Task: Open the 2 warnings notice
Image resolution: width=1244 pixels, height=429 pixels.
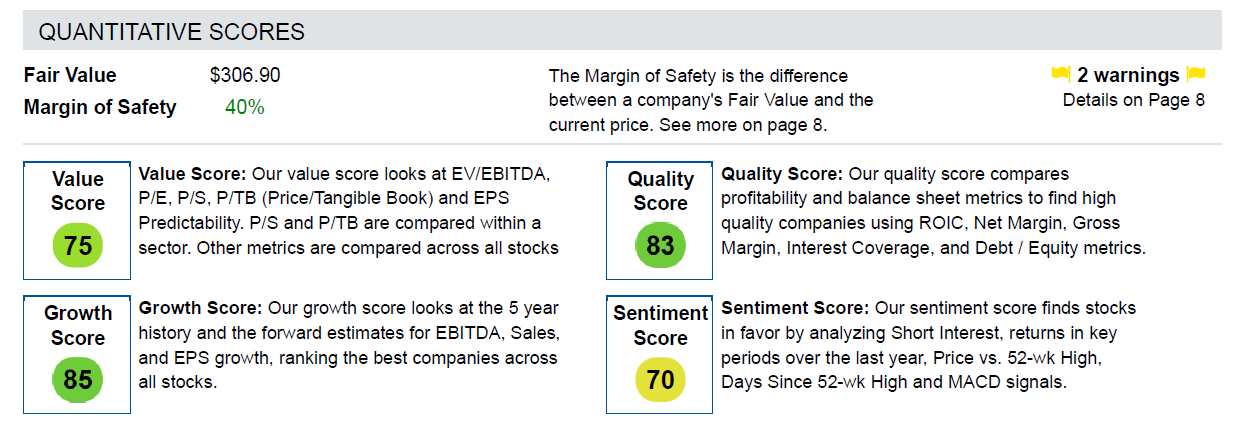Action: pyautogui.click(x=1129, y=75)
